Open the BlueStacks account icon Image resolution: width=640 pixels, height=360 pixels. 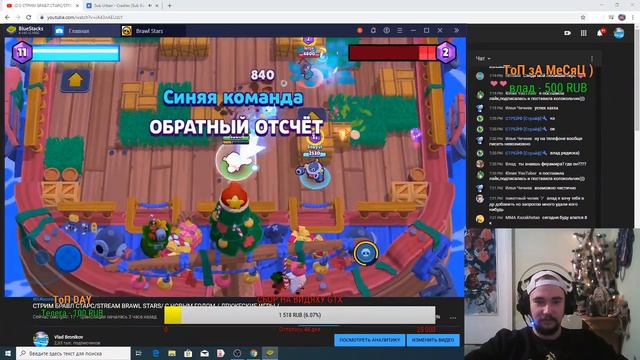coord(386,31)
